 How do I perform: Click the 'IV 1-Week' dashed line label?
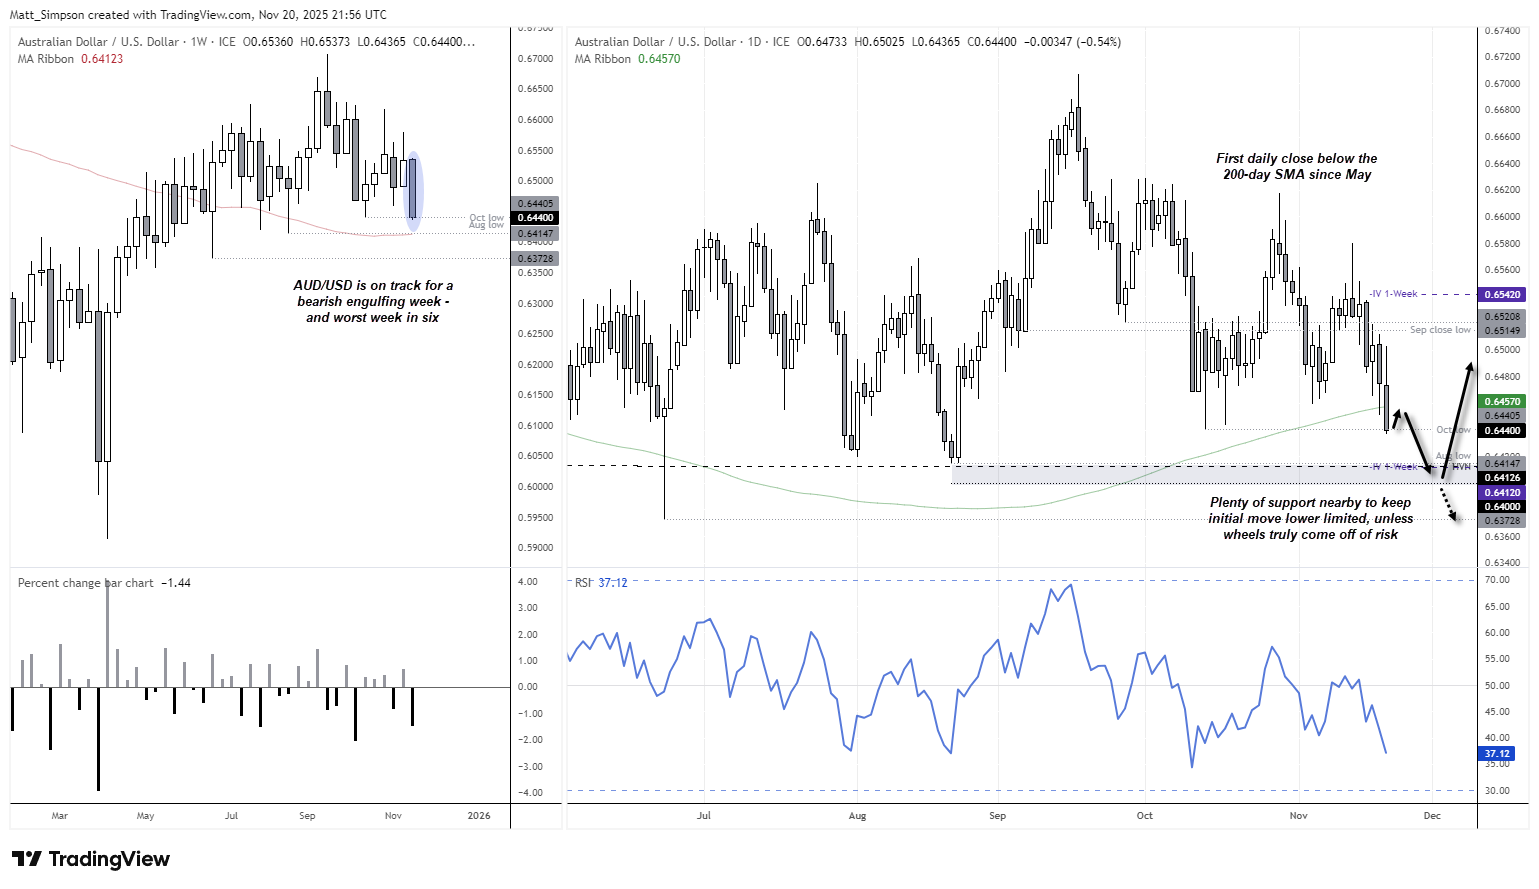click(1394, 294)
